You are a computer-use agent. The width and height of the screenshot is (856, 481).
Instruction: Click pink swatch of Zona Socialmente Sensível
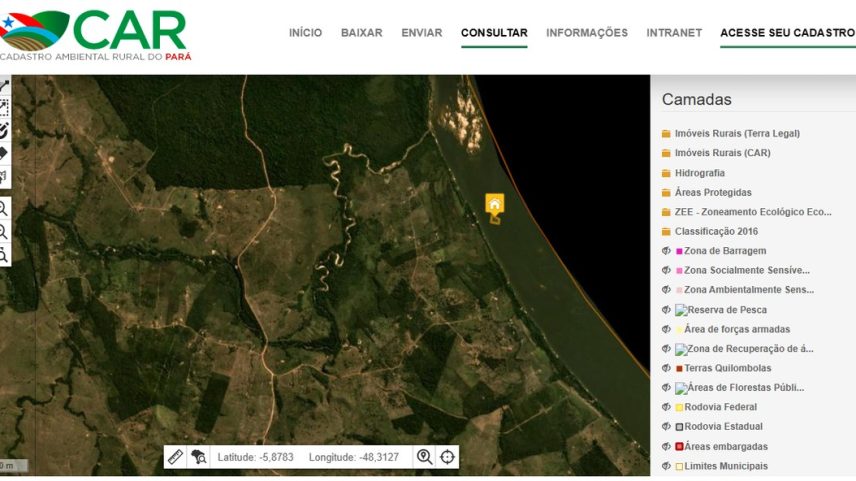(679, 271)
